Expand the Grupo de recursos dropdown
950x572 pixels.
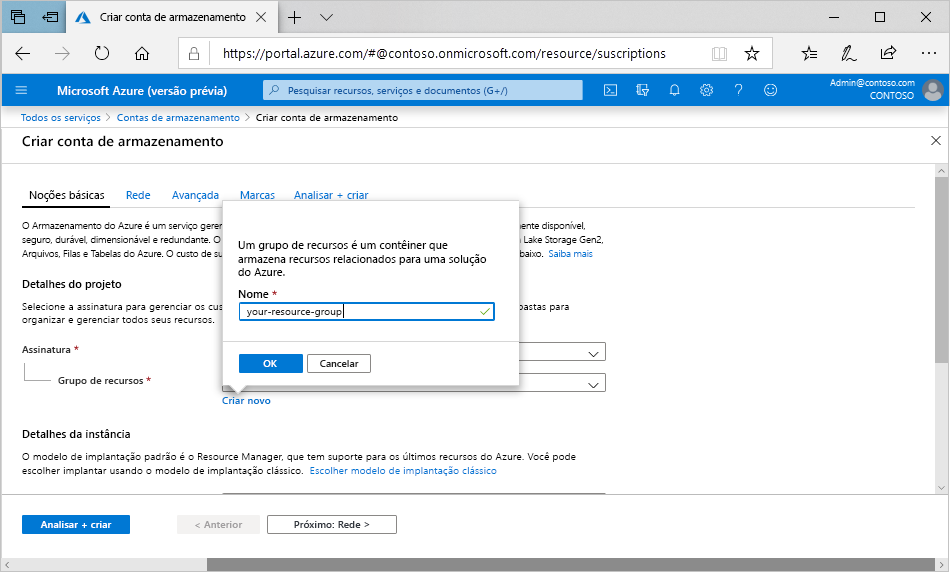pyautogui.click(x=593, y=383)
